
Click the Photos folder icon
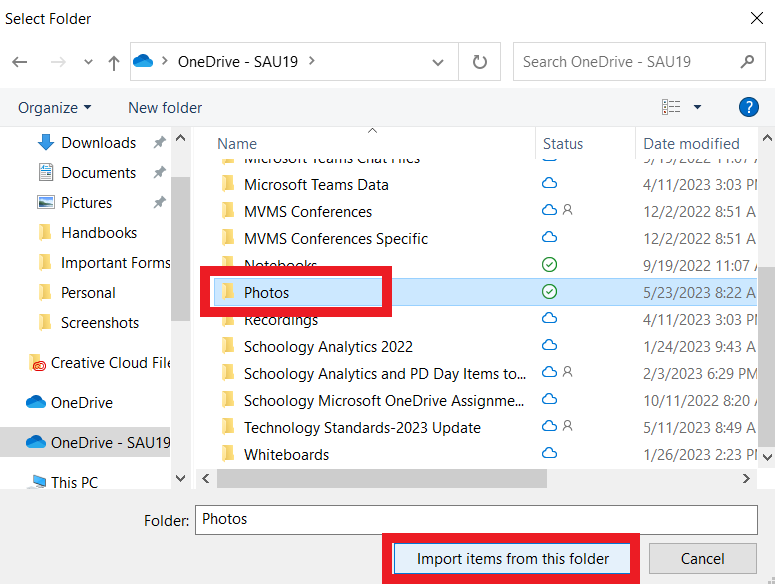pos(228,292)
